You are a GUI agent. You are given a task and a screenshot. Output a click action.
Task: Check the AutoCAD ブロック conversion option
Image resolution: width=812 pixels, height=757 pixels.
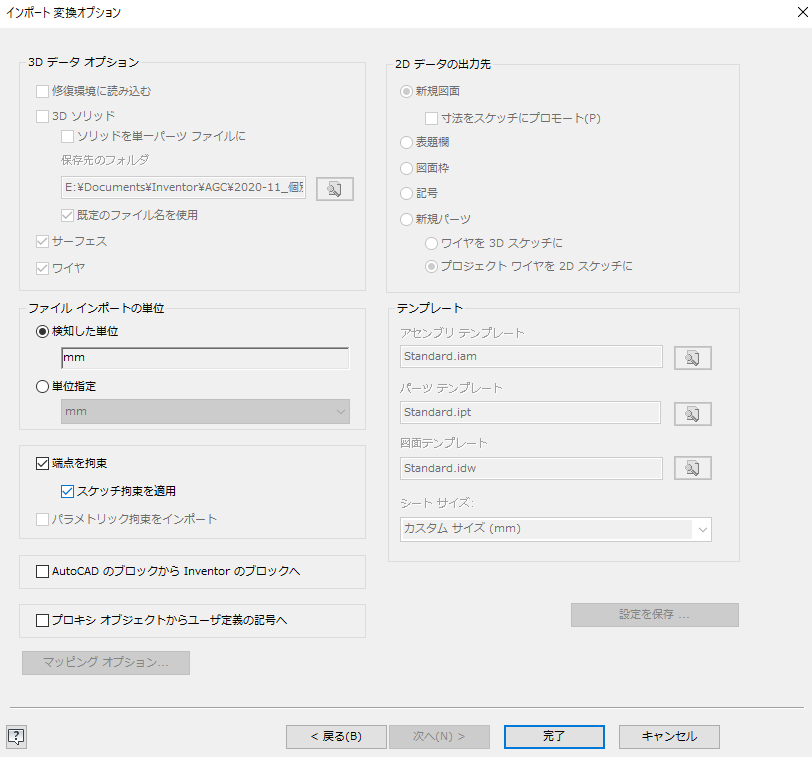coord(42,571)
